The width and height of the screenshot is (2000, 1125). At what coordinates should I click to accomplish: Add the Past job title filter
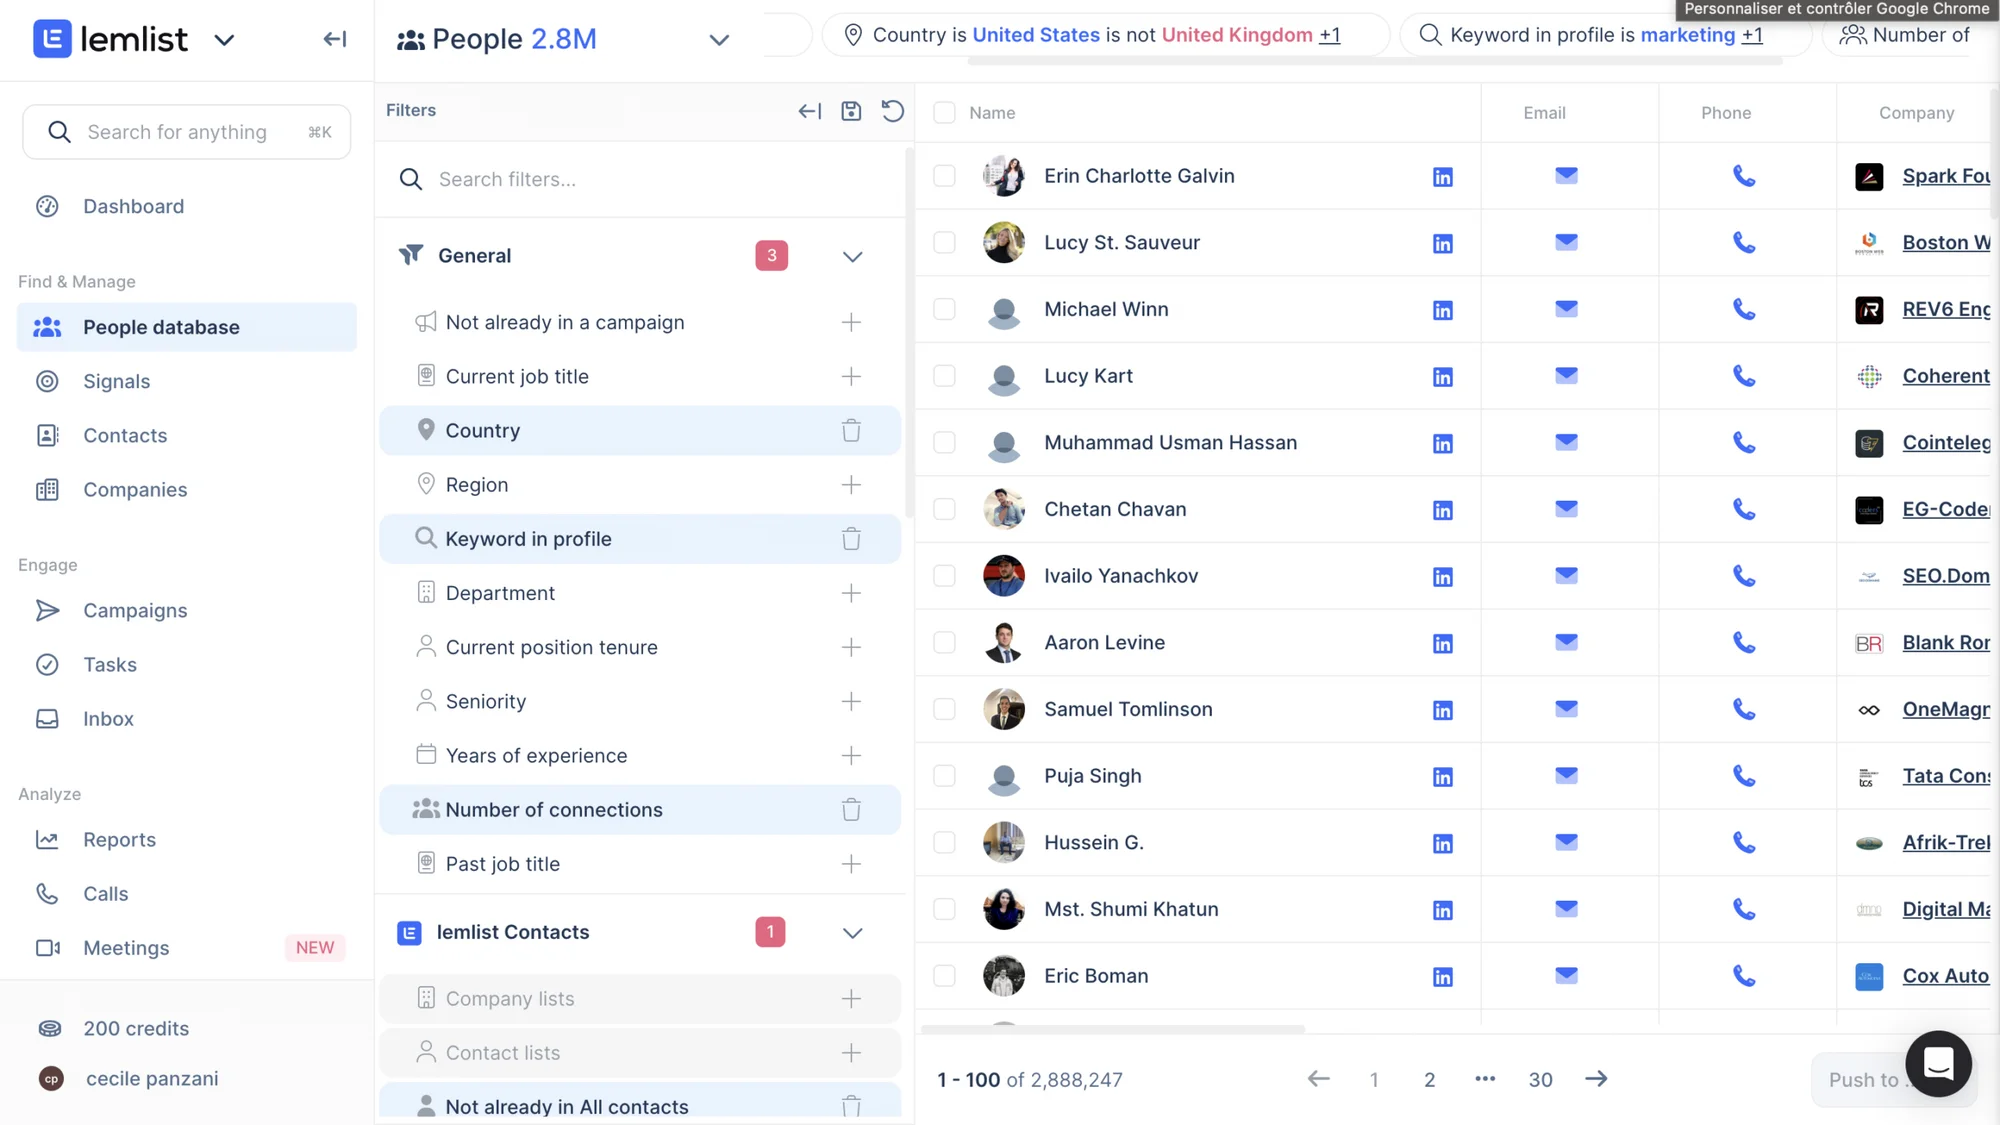point(851,864)
